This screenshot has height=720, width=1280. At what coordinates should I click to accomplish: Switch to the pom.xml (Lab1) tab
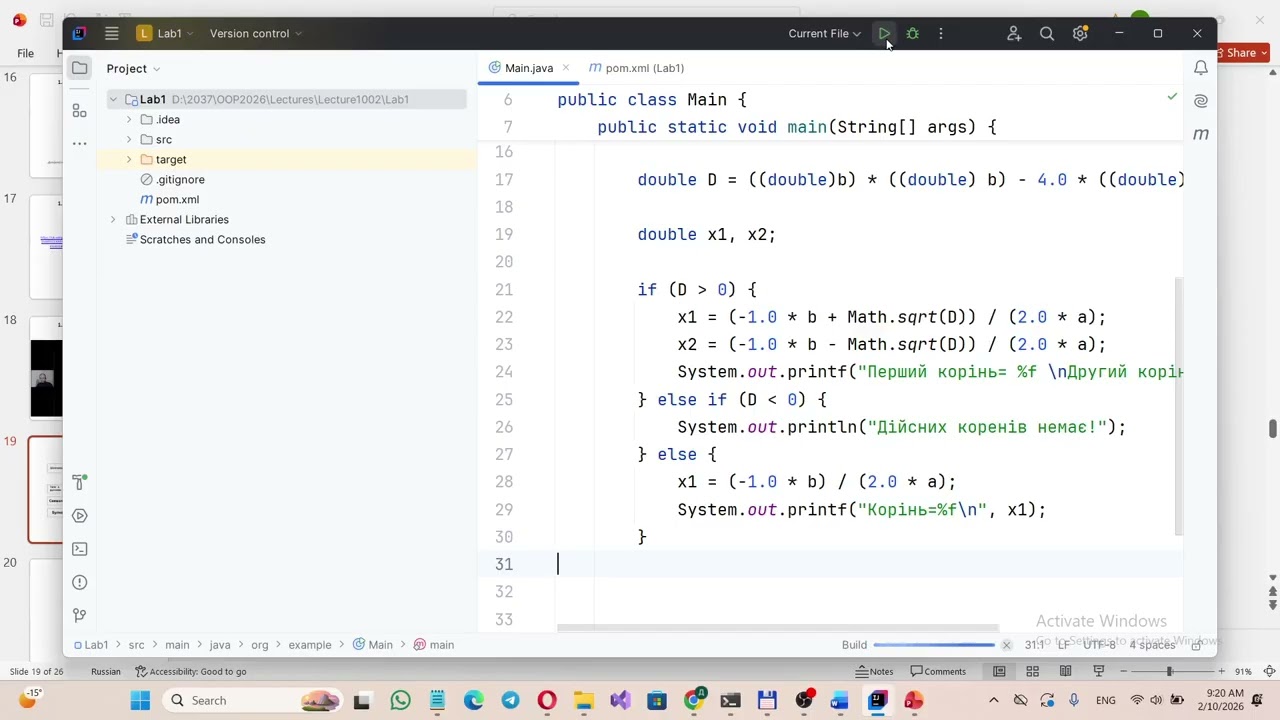[636, 68]
